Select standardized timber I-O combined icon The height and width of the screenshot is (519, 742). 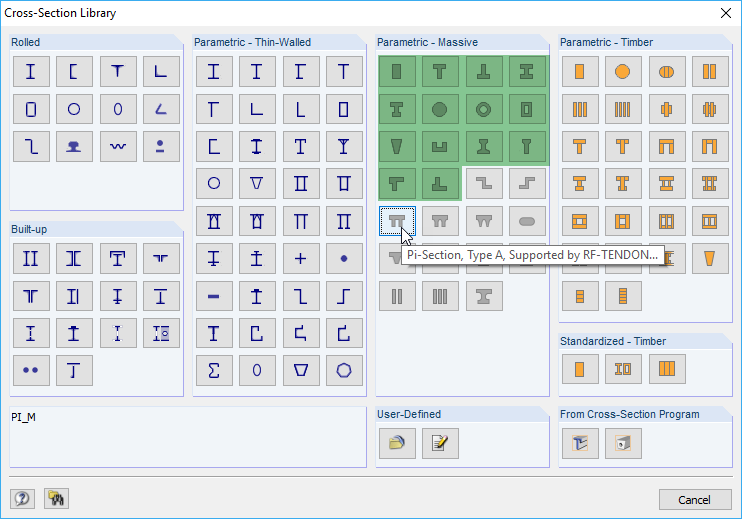point(623,369)
